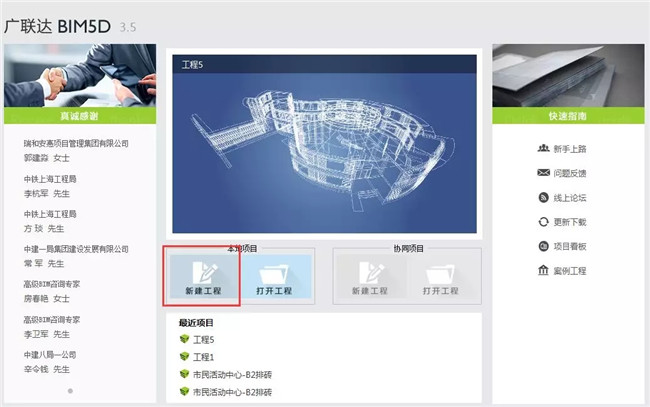
Task: Click the green cube icon beside 工程5
Action: [x=184, y=339]
